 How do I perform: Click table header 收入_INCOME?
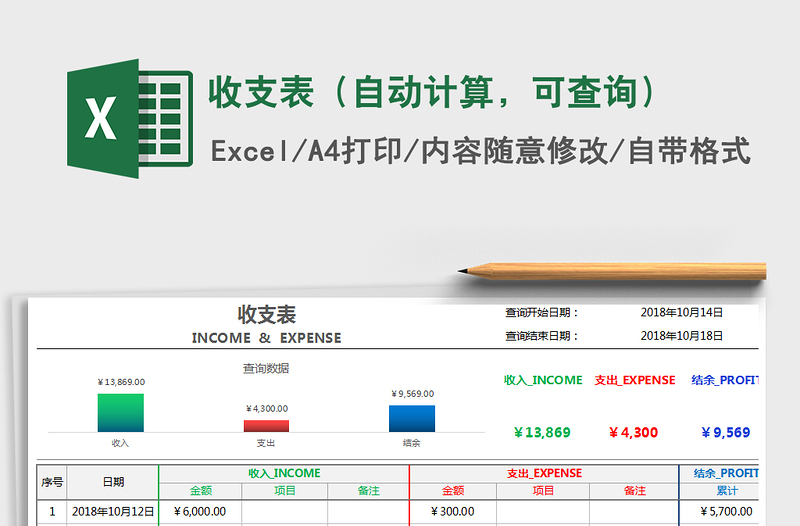click(284, 473)
